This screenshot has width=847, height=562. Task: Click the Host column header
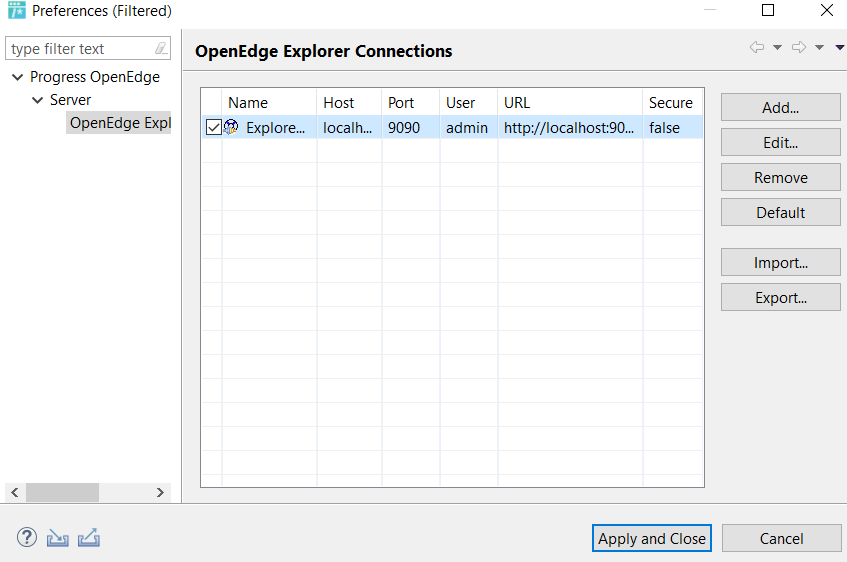pos(349,102)
